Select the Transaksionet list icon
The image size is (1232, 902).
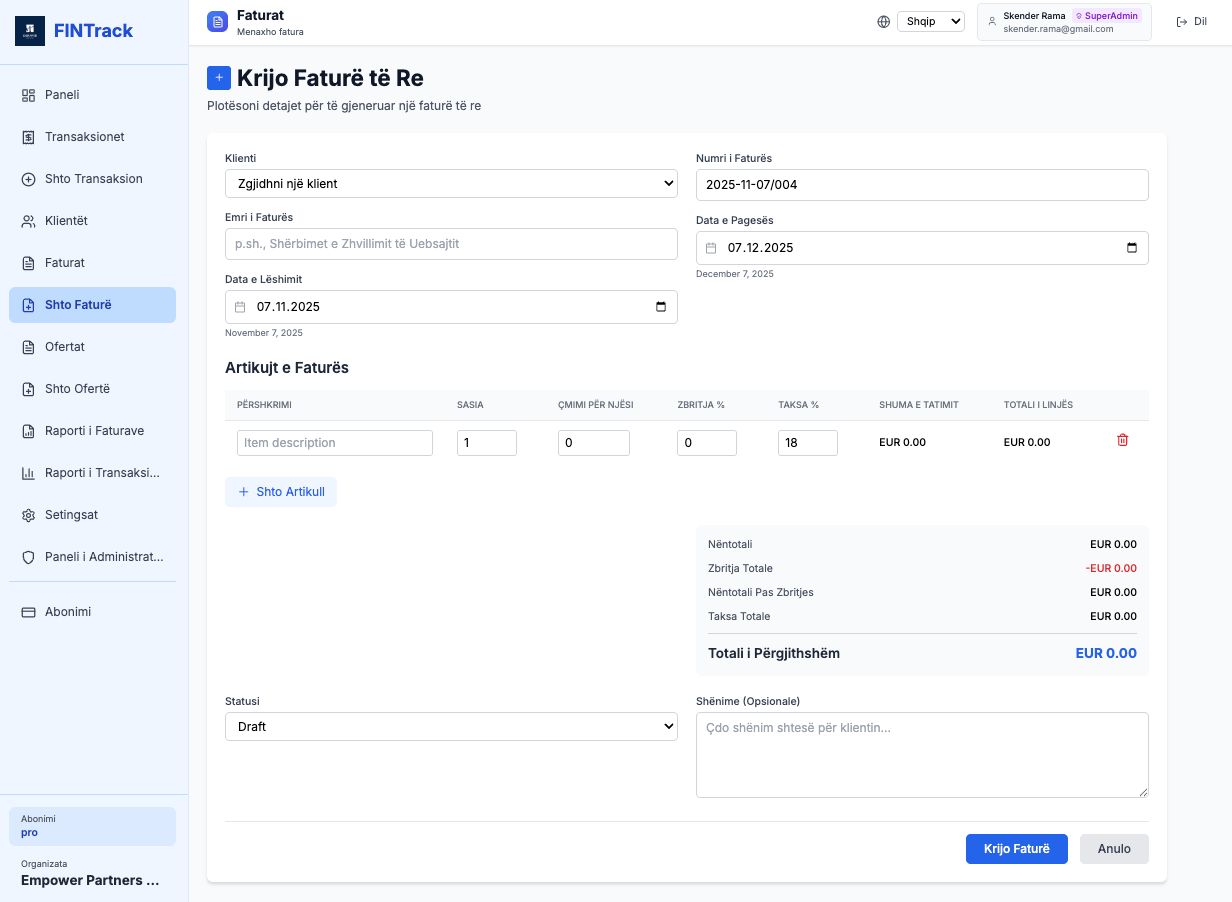click(28, 136)
